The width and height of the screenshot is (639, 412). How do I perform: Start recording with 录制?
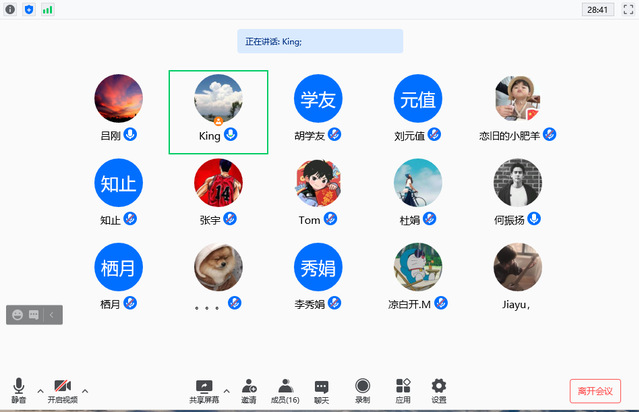pos(362,386)
